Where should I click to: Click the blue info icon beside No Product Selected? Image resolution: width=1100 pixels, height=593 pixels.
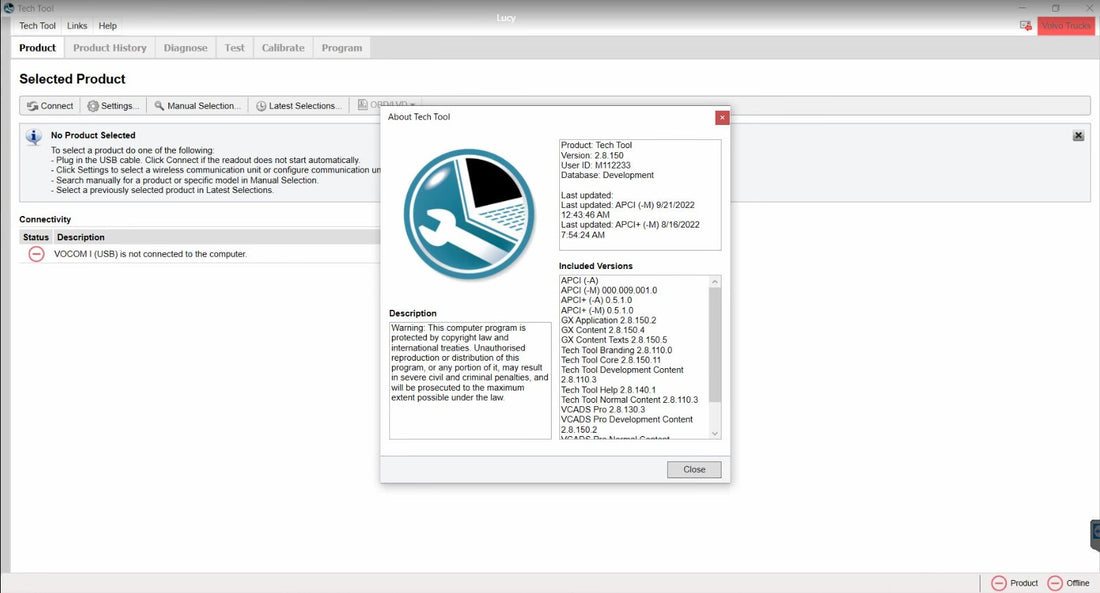34,137
